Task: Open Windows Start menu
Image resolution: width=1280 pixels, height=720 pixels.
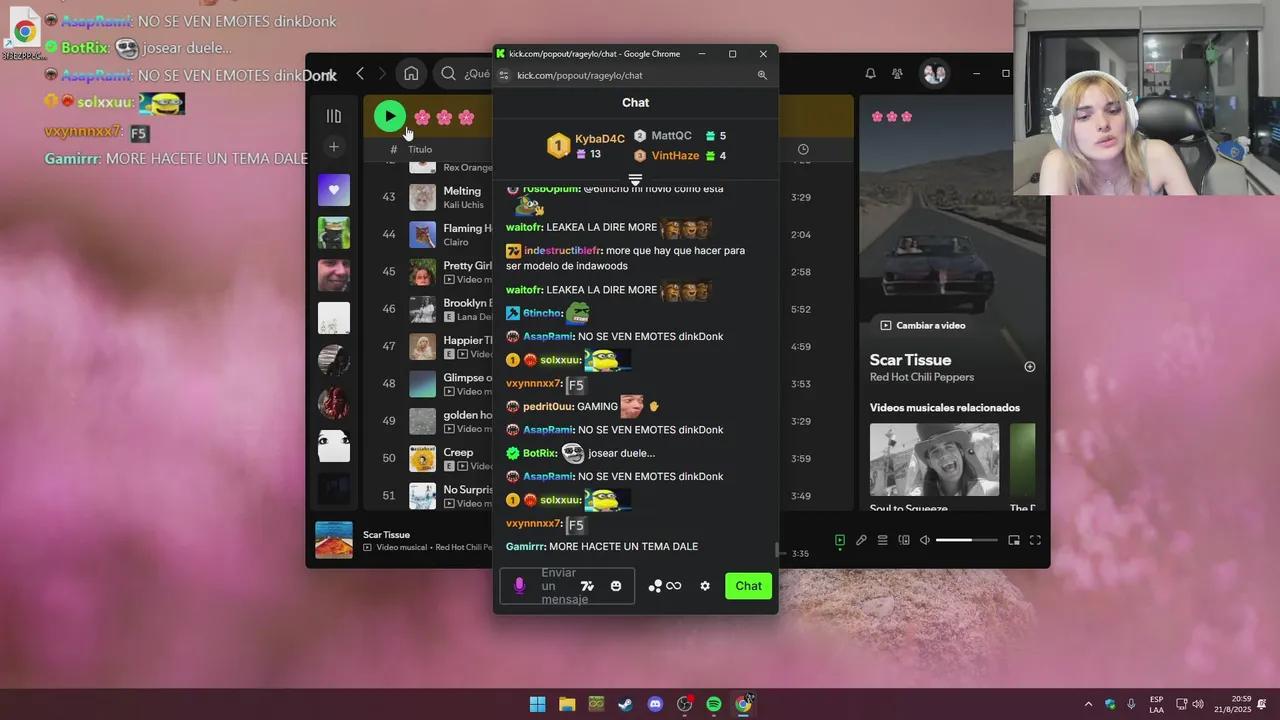Action: [537, 704]
